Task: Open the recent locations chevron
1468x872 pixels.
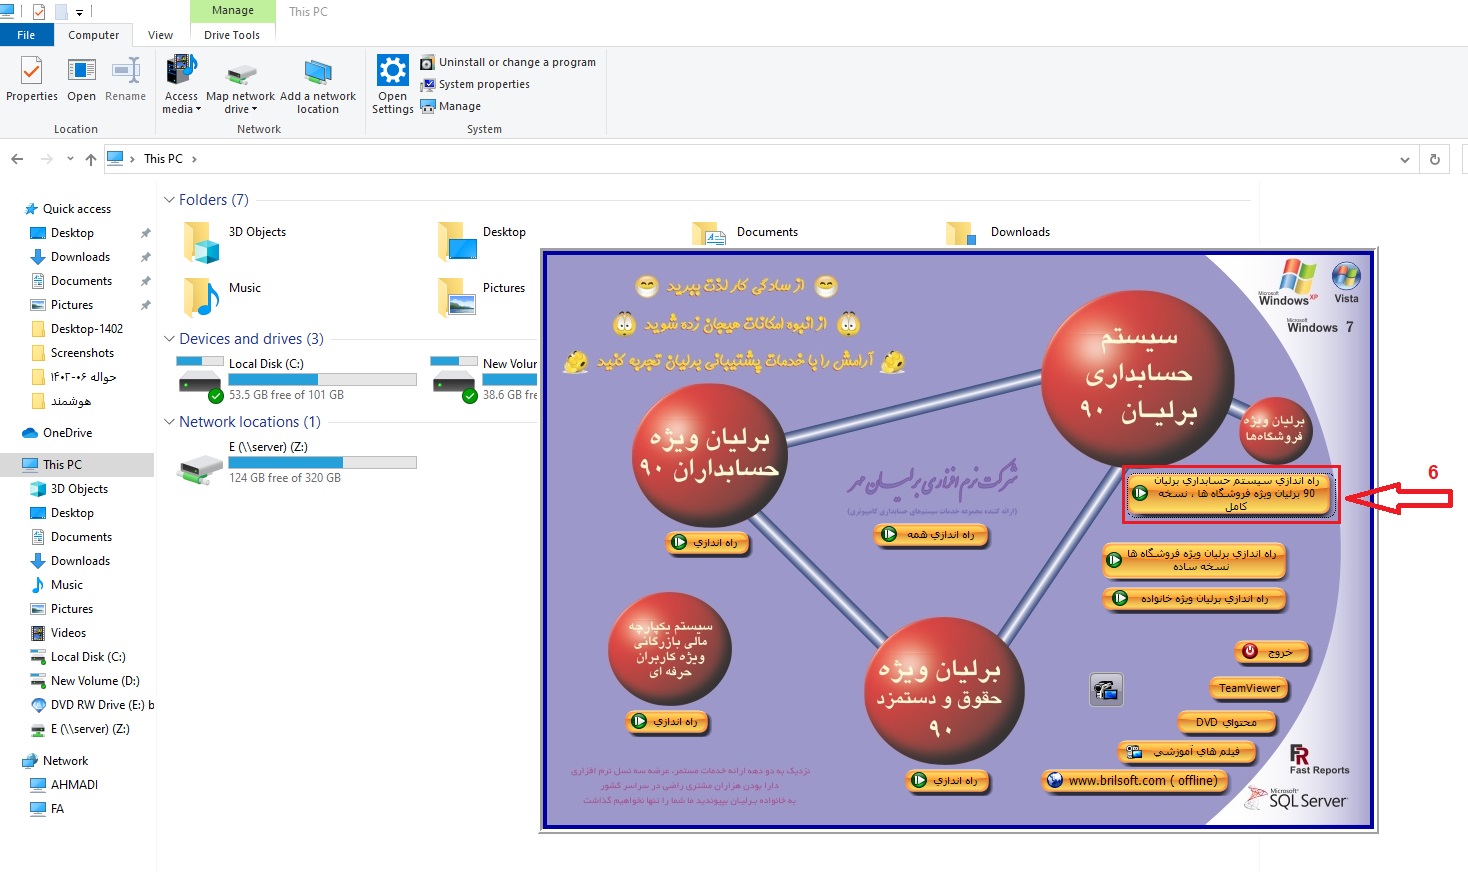Action: tap(70, 159)
